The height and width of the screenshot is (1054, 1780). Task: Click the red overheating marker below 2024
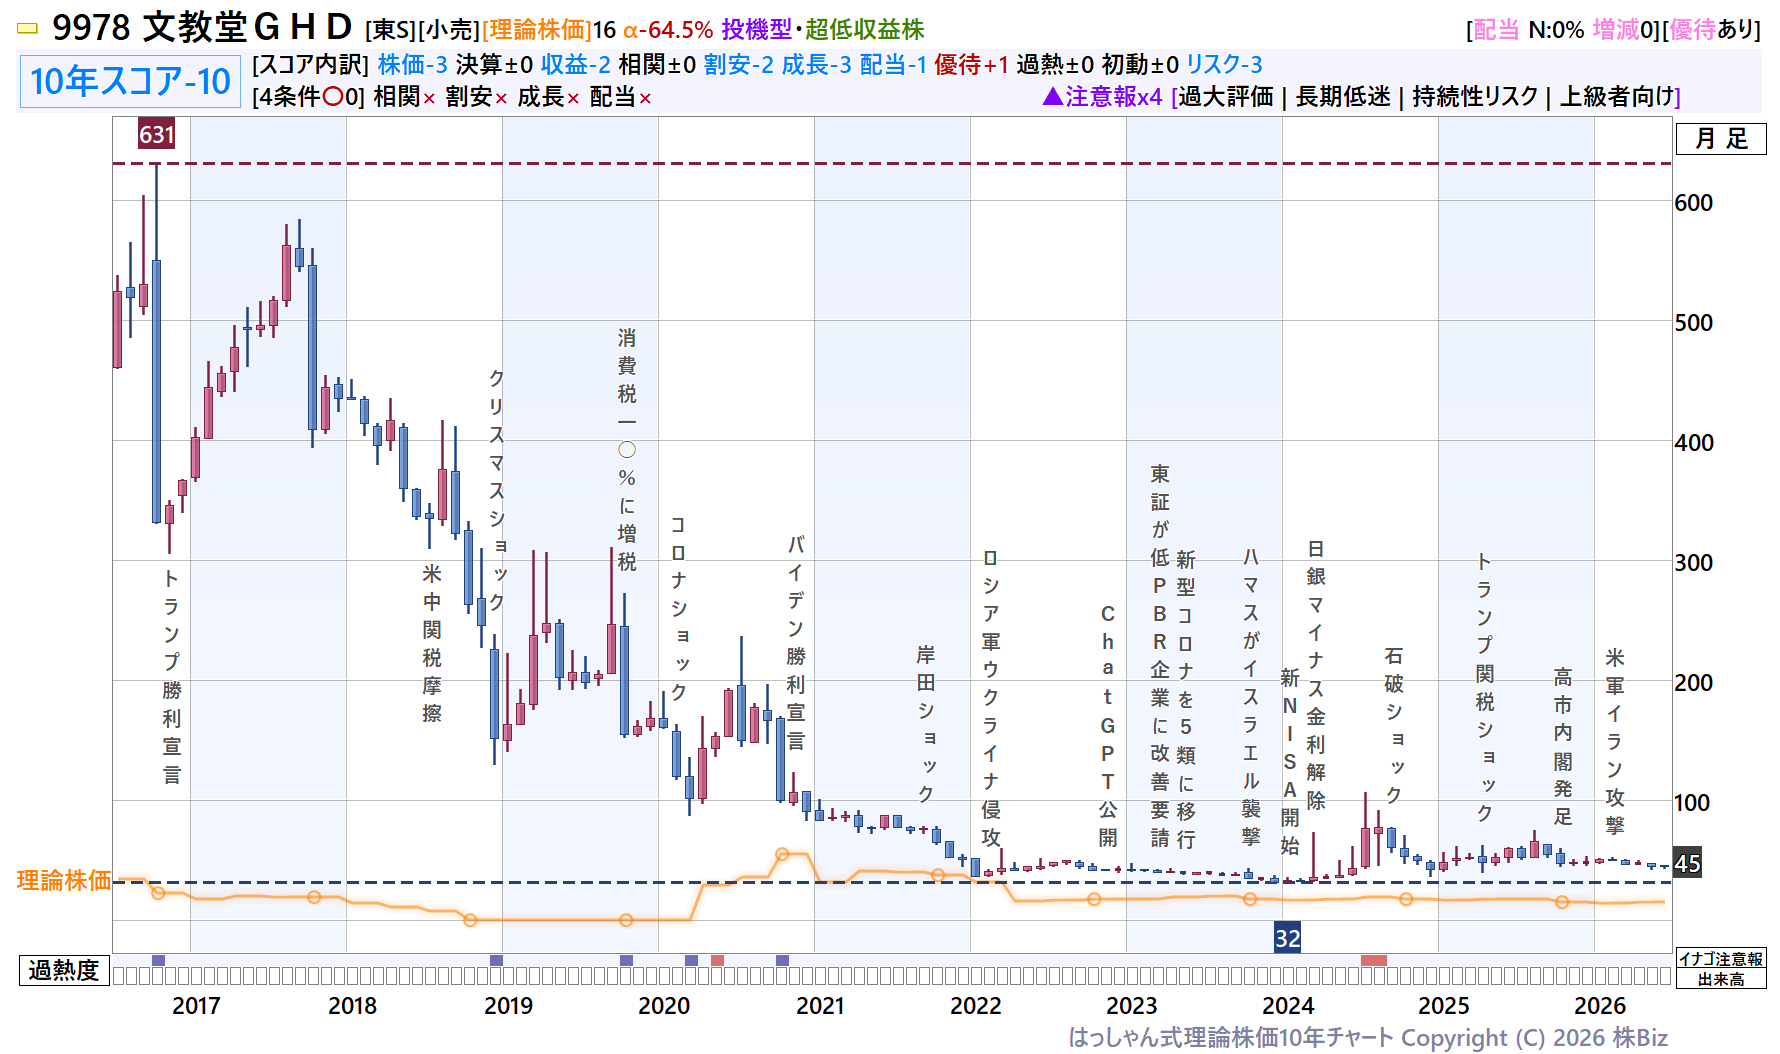pos(1374,961)
